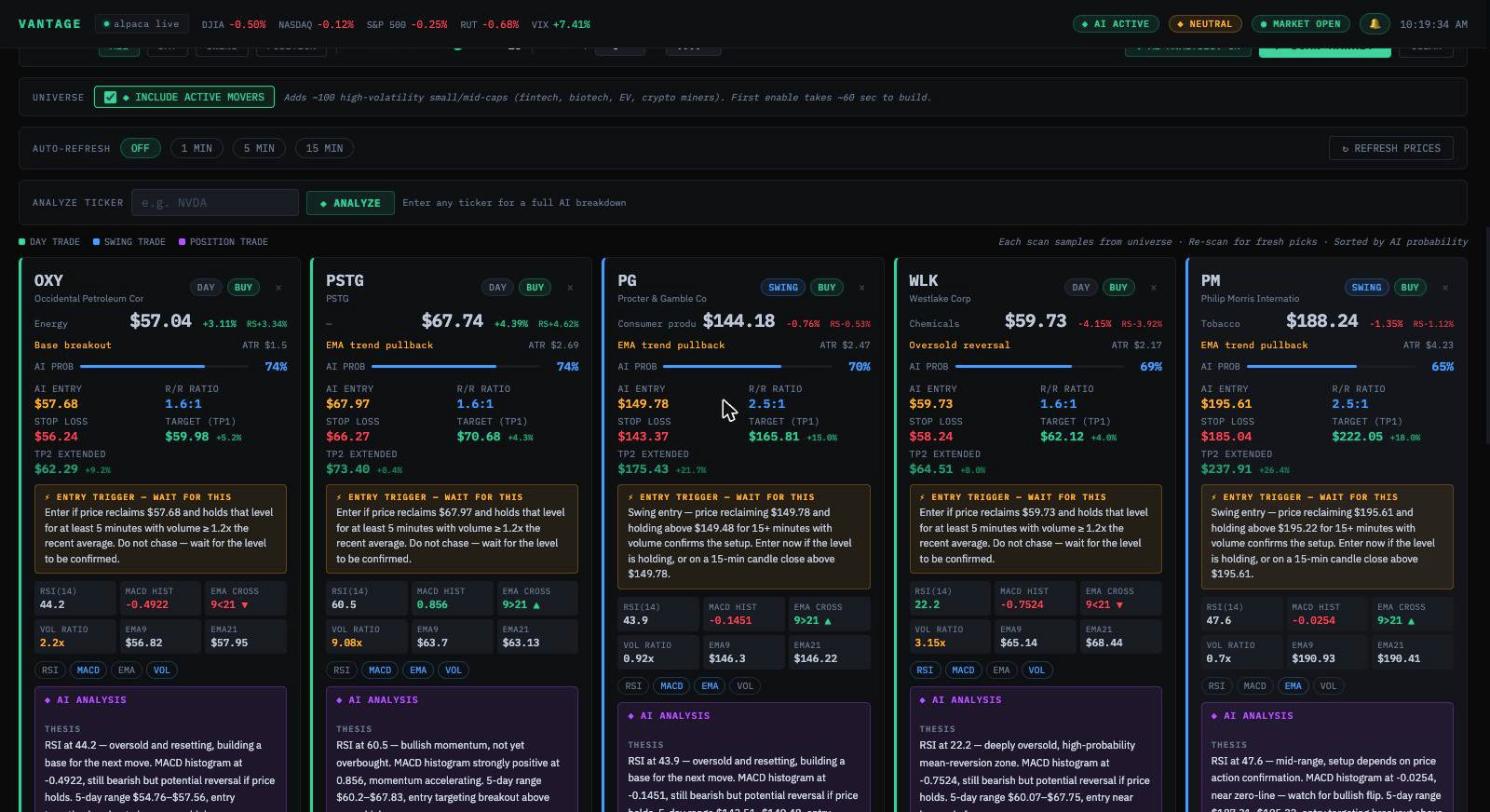
Task: Toggle MACD chip on PG card
Action: [672, 686]
